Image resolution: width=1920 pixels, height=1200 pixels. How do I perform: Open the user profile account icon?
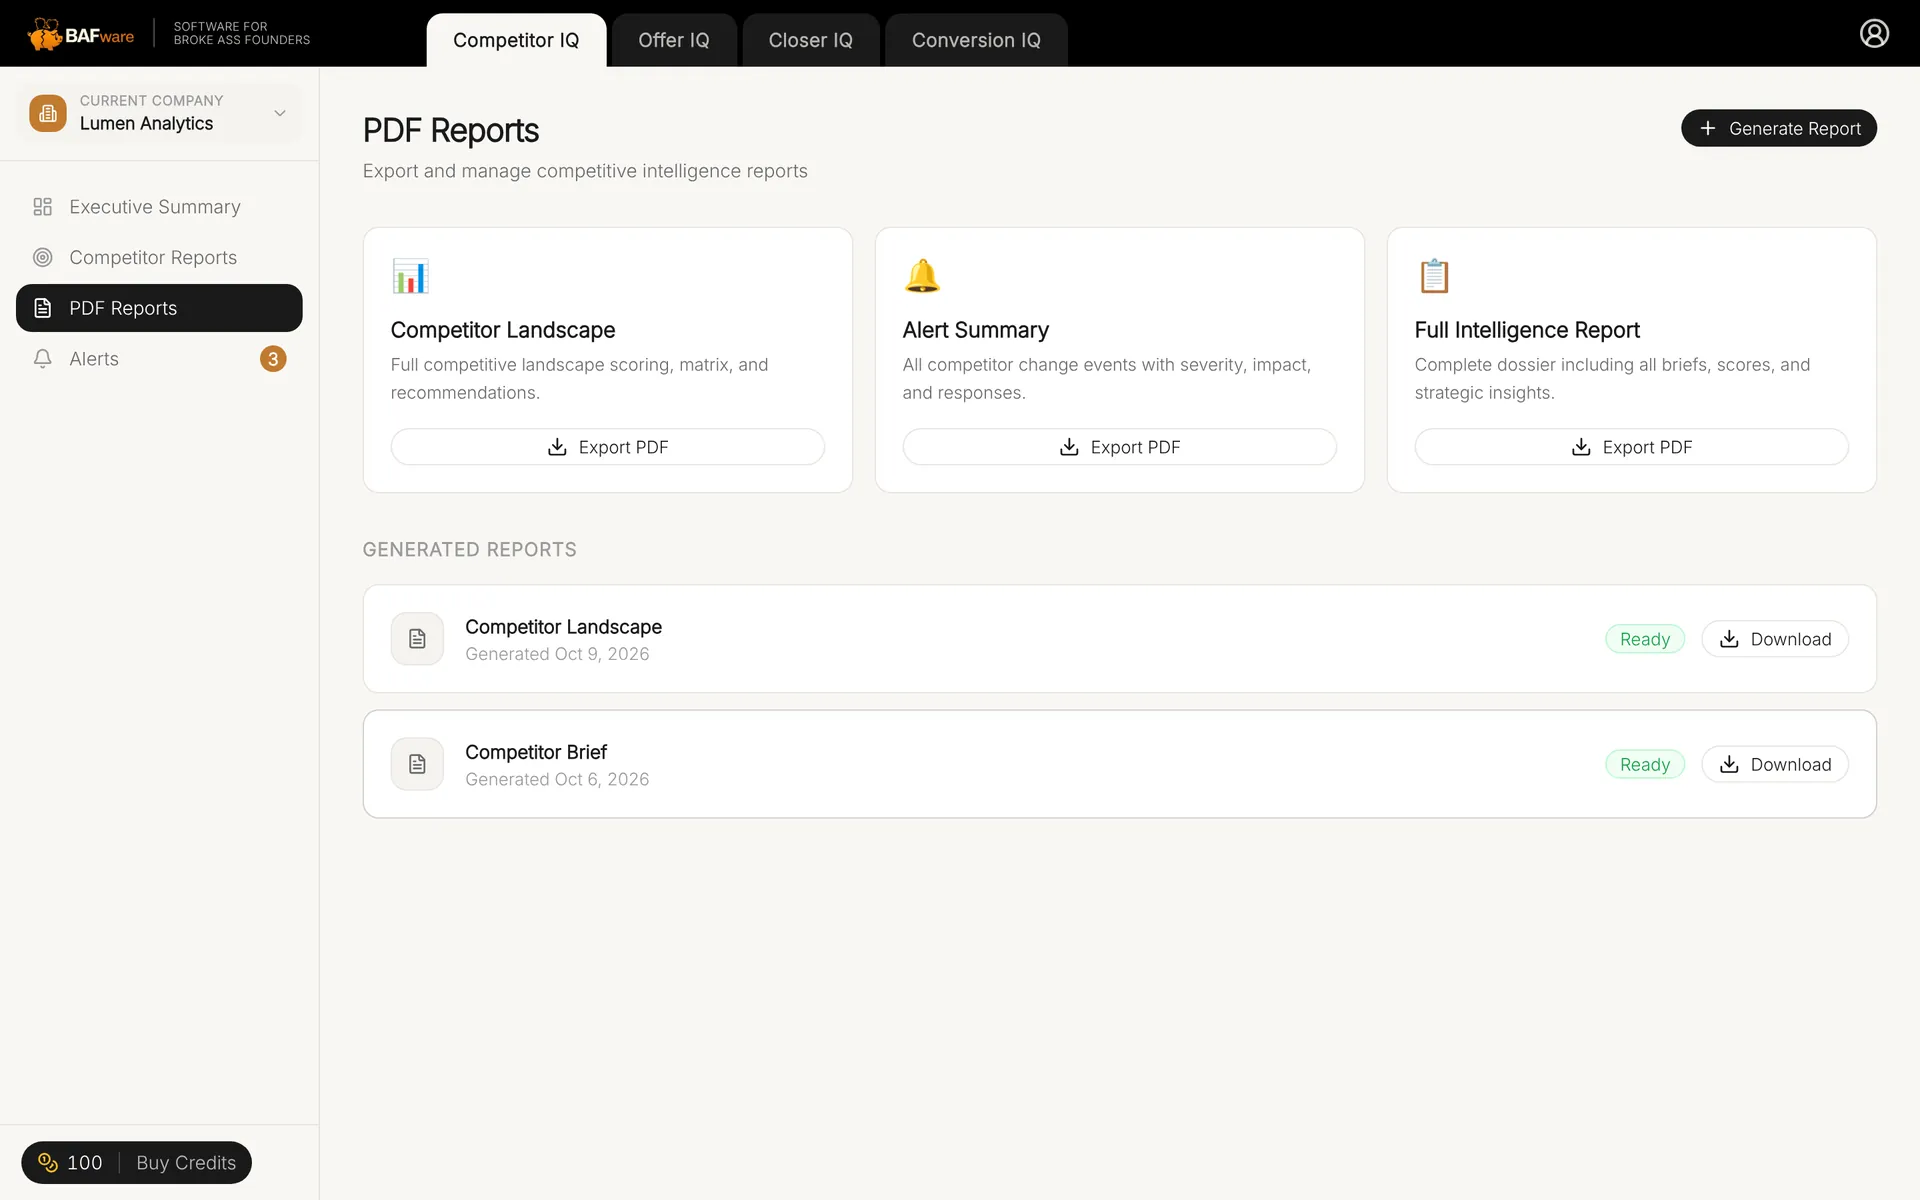1874,33
